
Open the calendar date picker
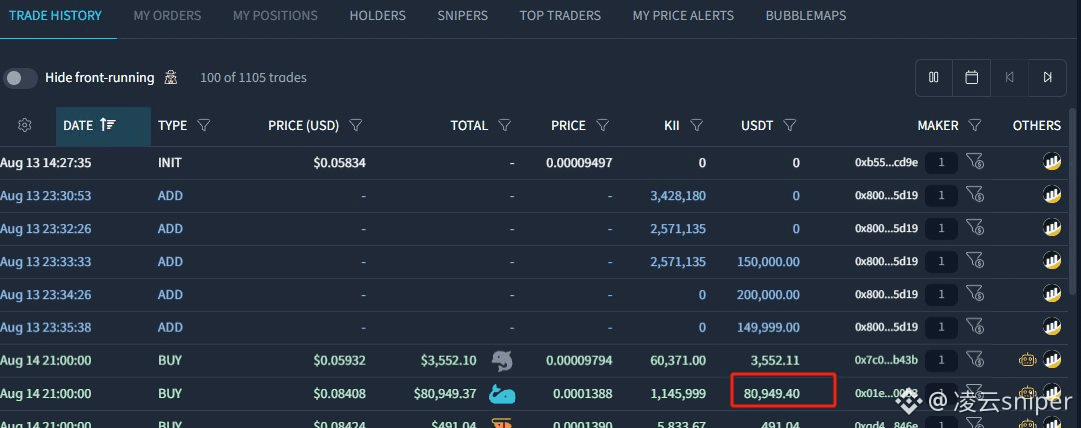point(971,78)
